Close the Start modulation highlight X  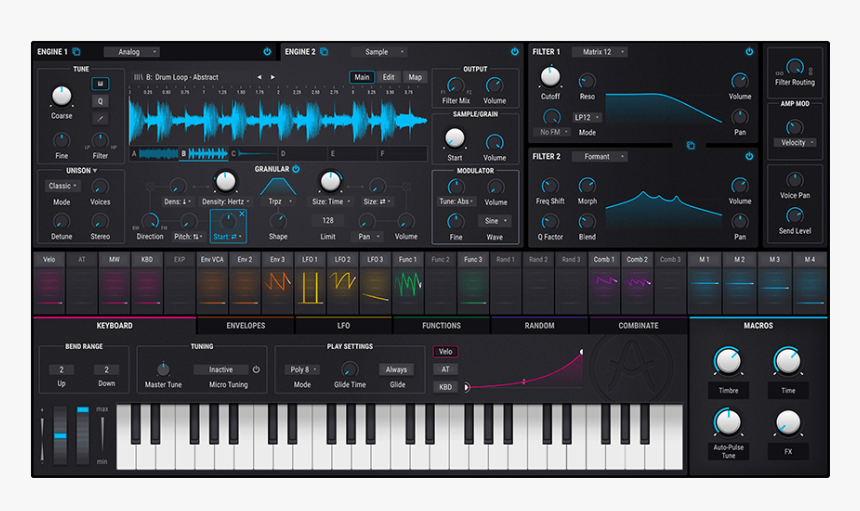click(242, 214)
